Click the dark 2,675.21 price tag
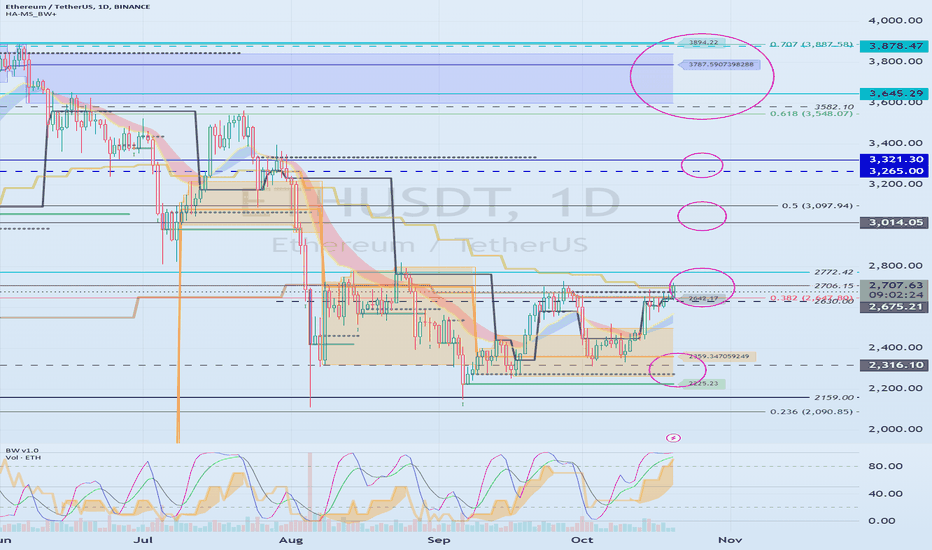 [895, 307]
